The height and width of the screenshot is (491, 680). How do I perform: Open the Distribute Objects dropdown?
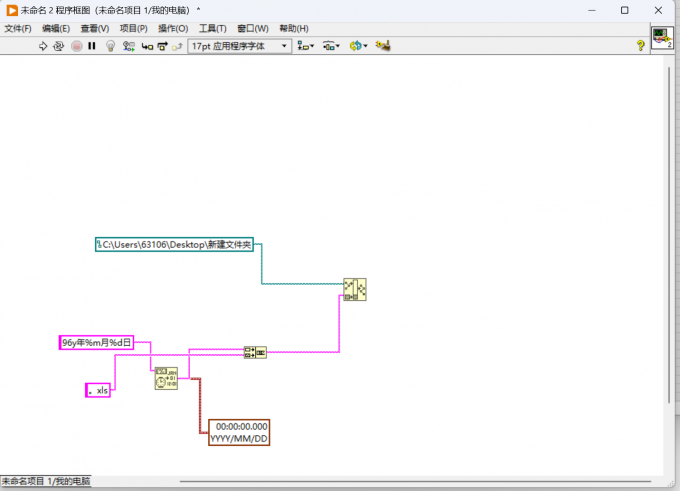(331, 46)
